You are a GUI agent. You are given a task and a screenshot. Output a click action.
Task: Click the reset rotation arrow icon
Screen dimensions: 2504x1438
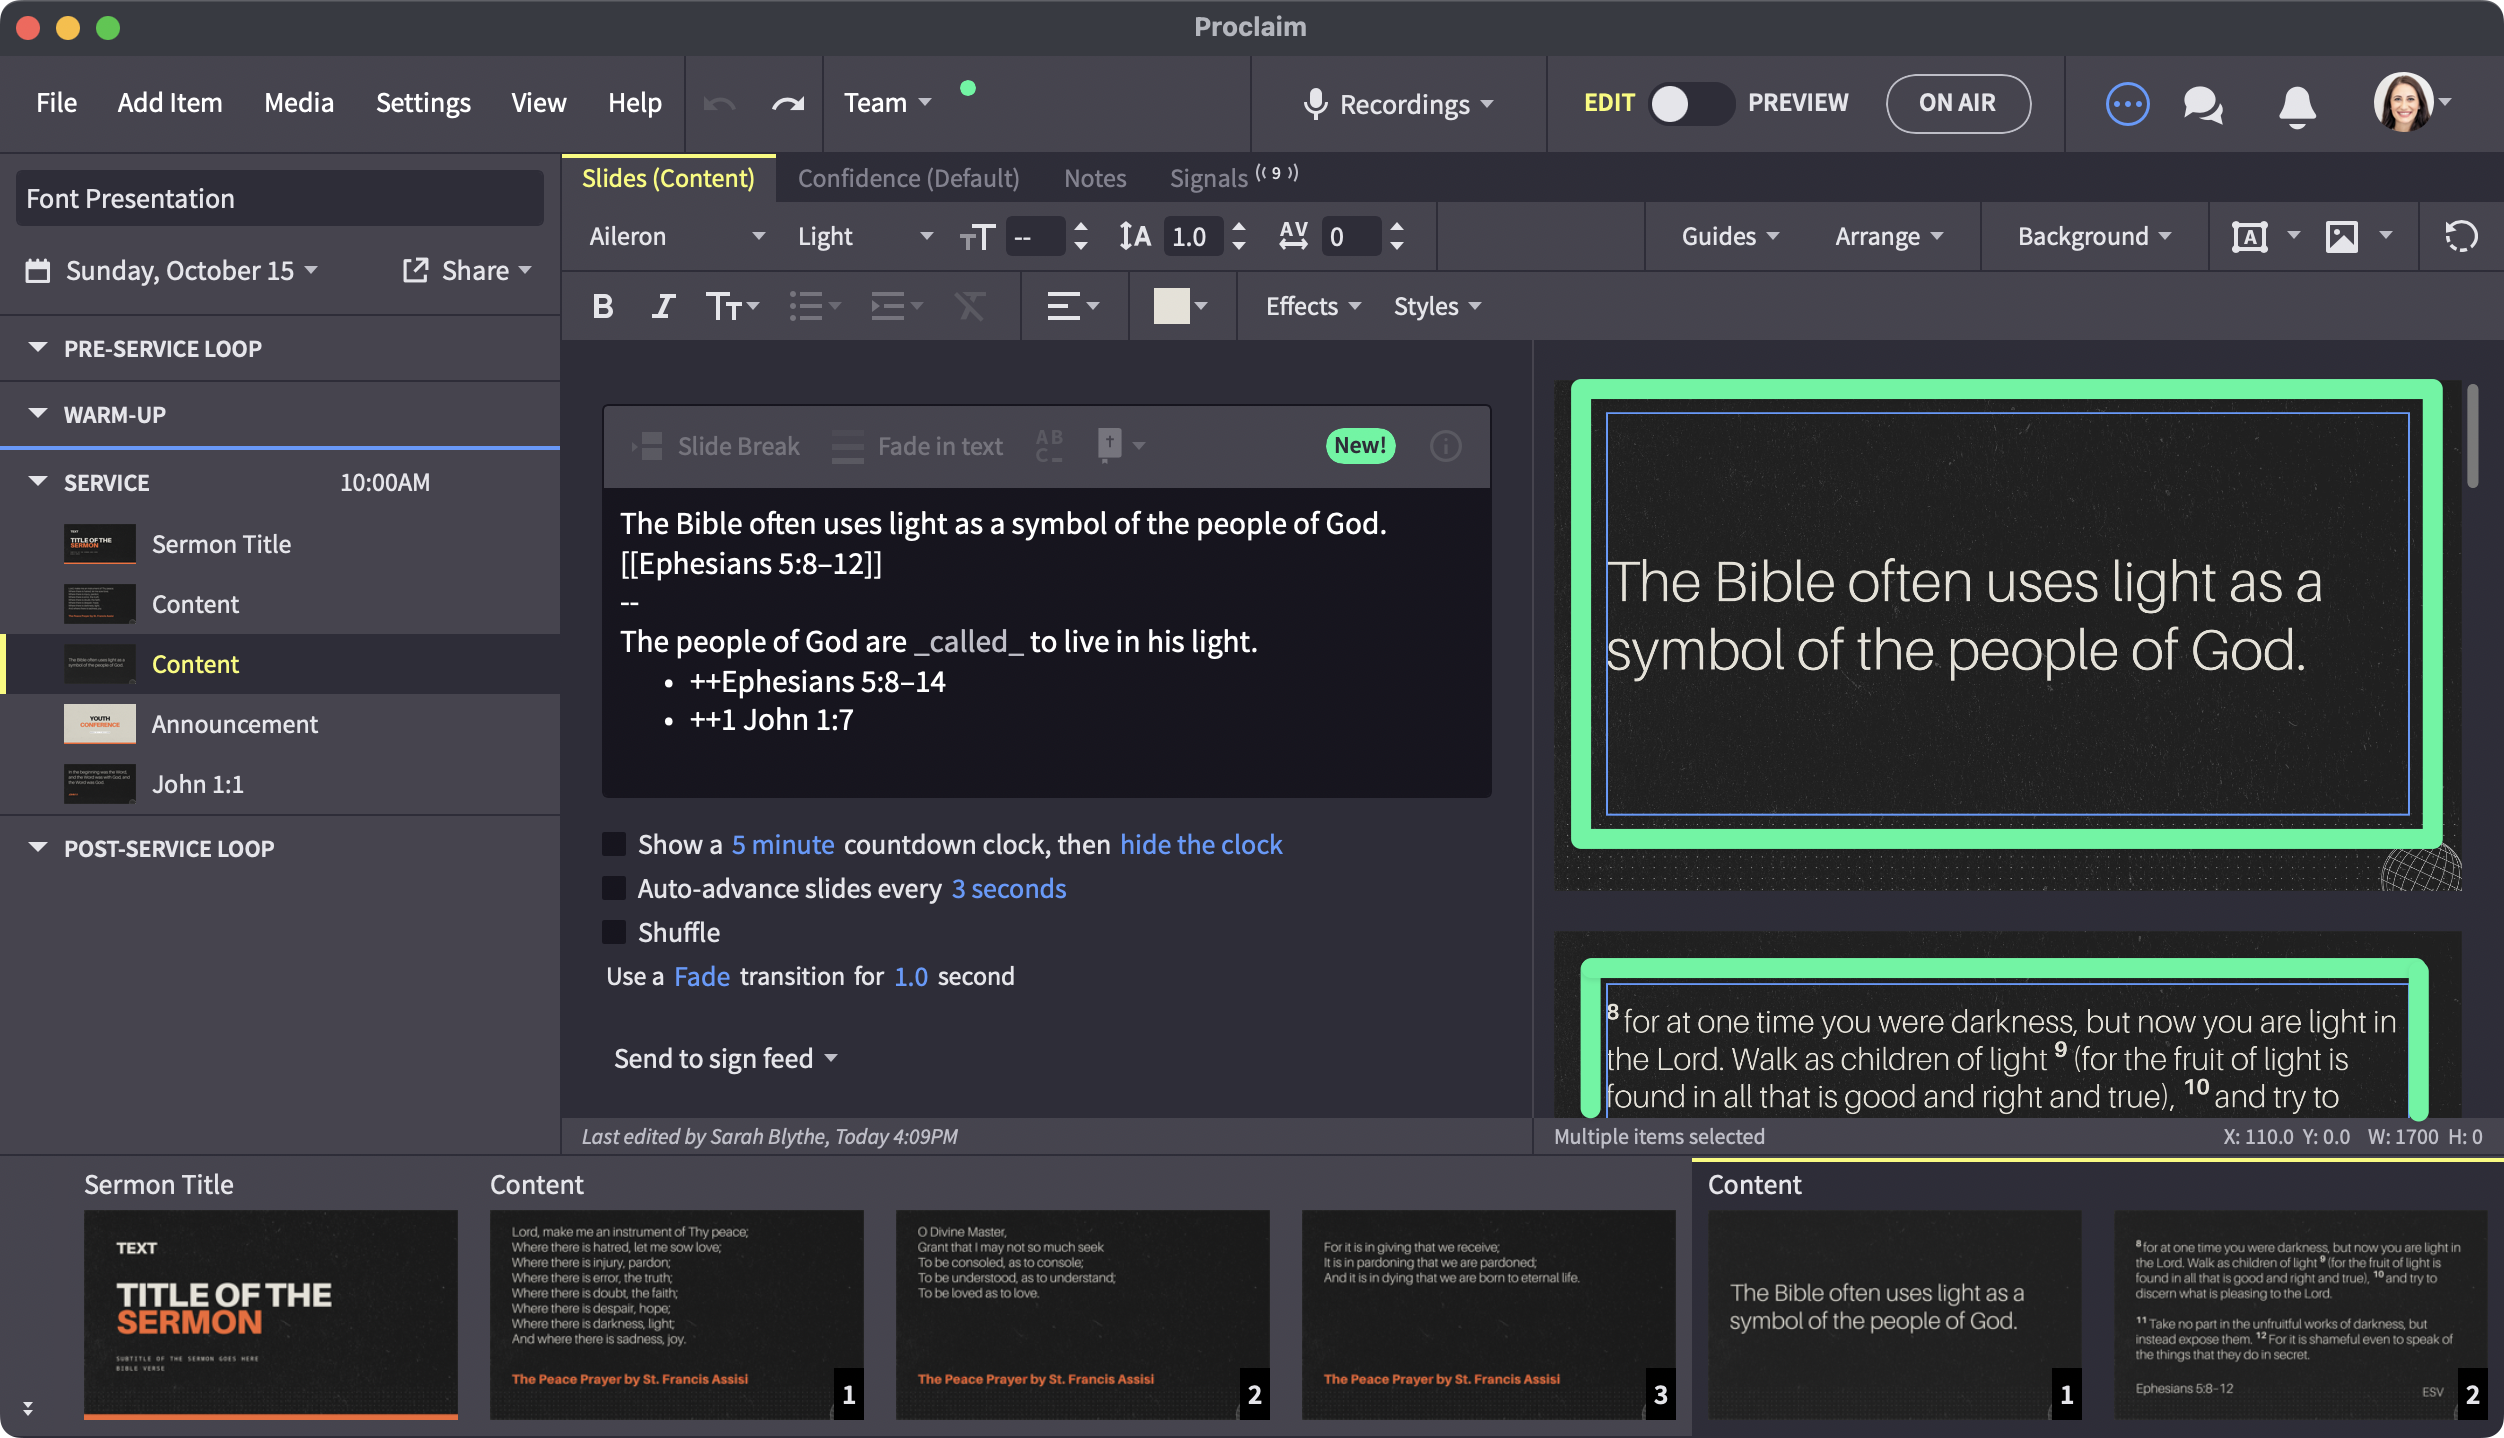(2460, 237)
